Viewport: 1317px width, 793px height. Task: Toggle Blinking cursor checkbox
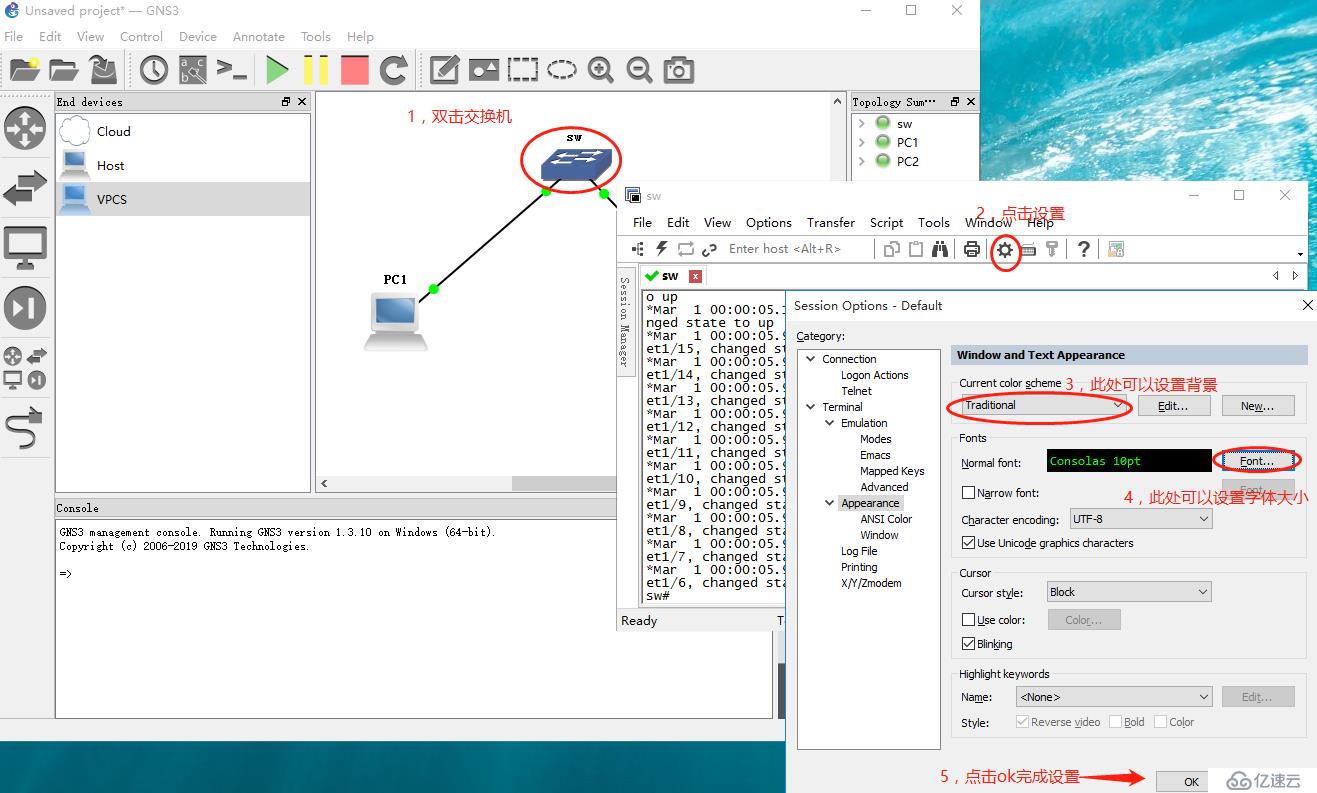click(x=968, y=644)
